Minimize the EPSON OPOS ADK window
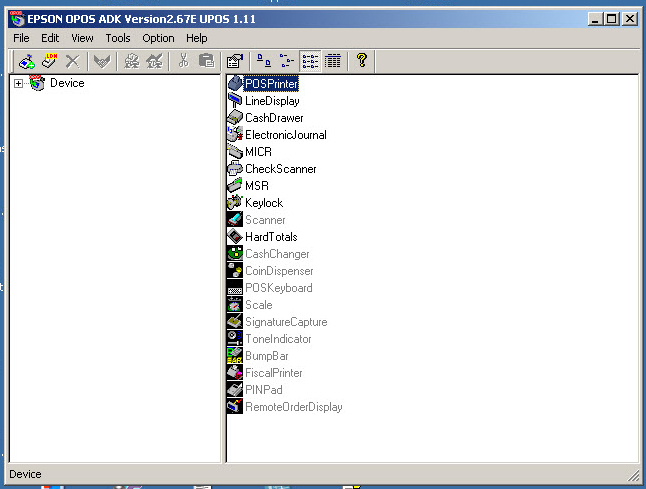Screen dimensions: 646x489 (595, 19)
